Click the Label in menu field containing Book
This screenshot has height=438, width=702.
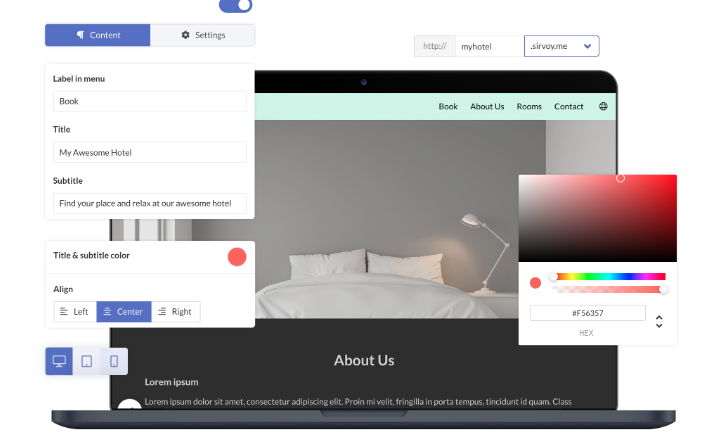(x=150, y=101)
